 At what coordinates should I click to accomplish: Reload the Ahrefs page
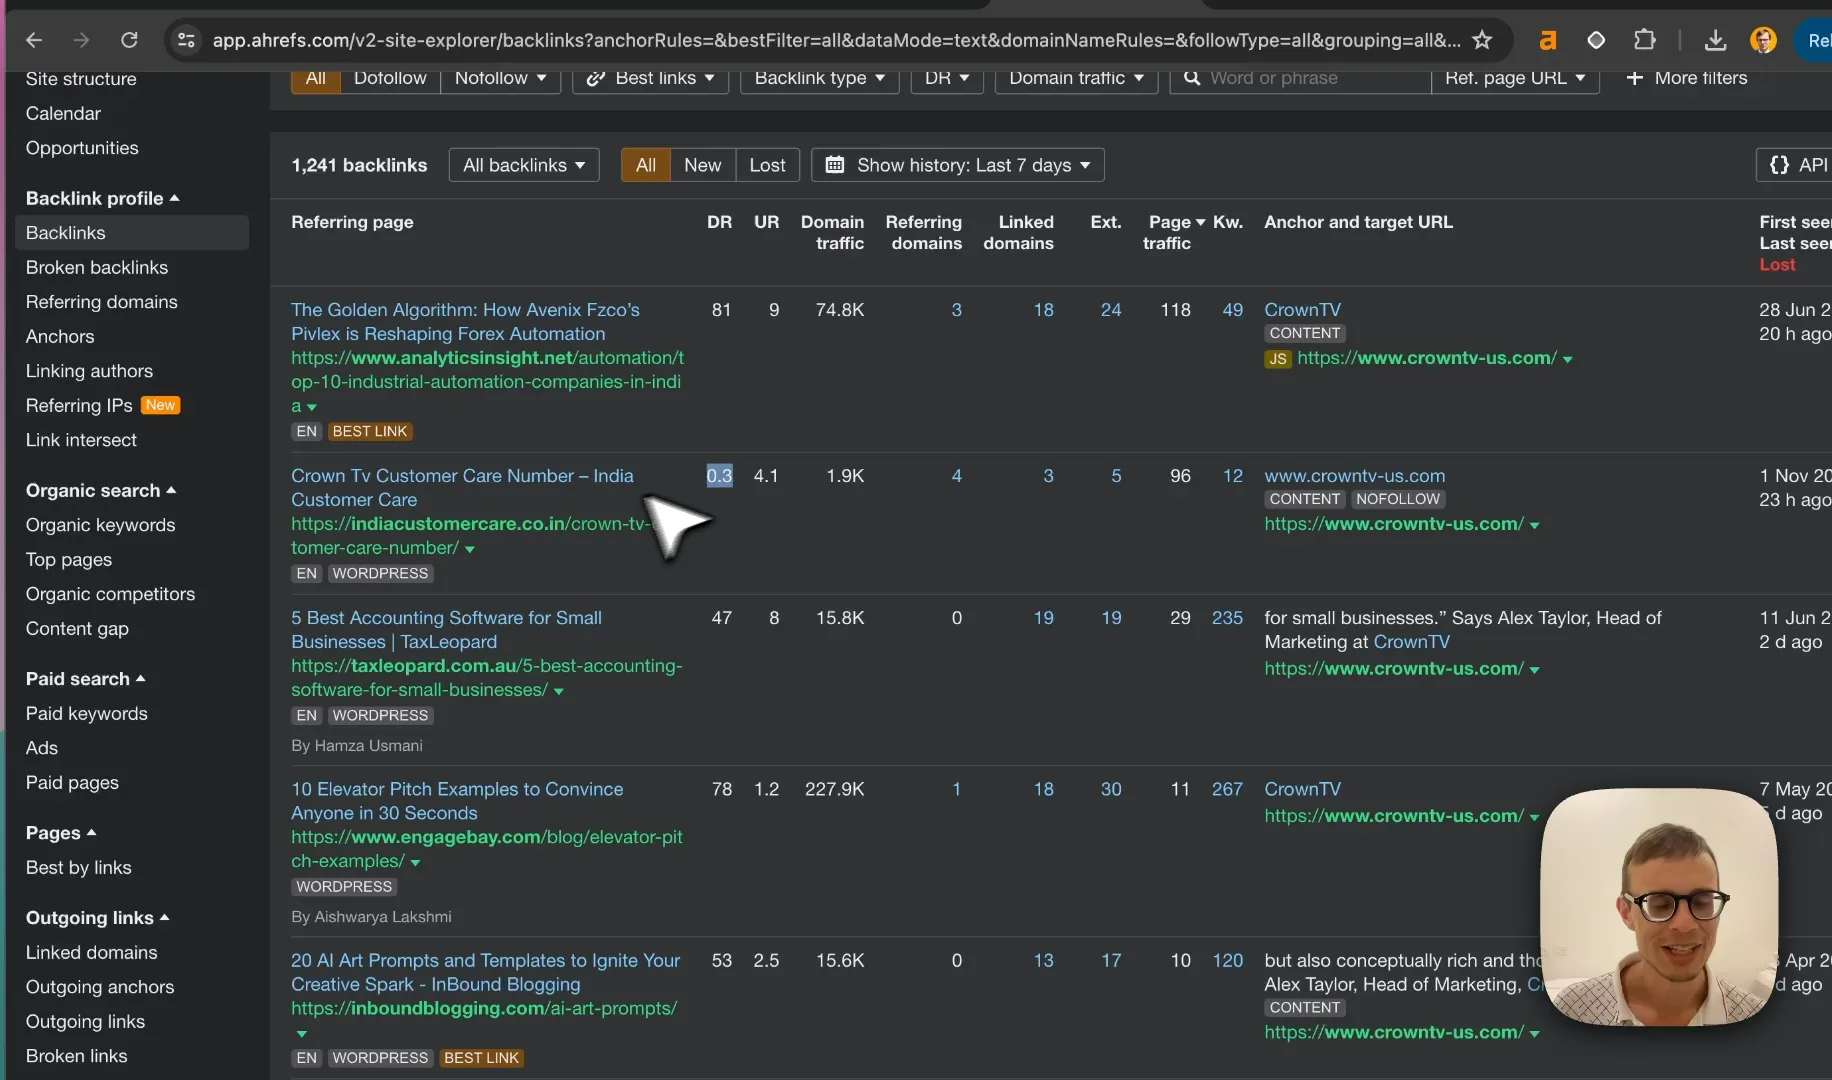coord(129,40)
